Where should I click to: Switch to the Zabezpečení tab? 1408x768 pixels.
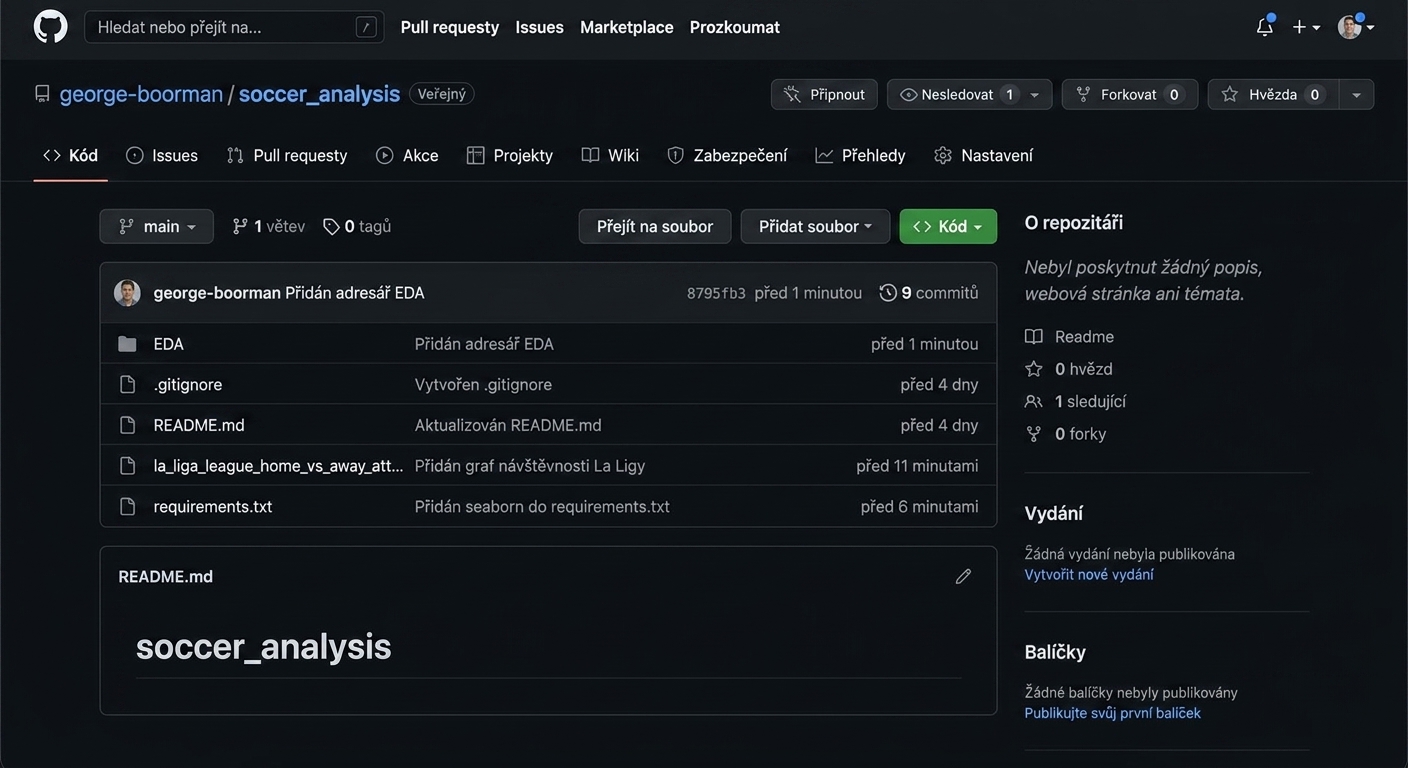pyautogui.click(x=727, y=155)
